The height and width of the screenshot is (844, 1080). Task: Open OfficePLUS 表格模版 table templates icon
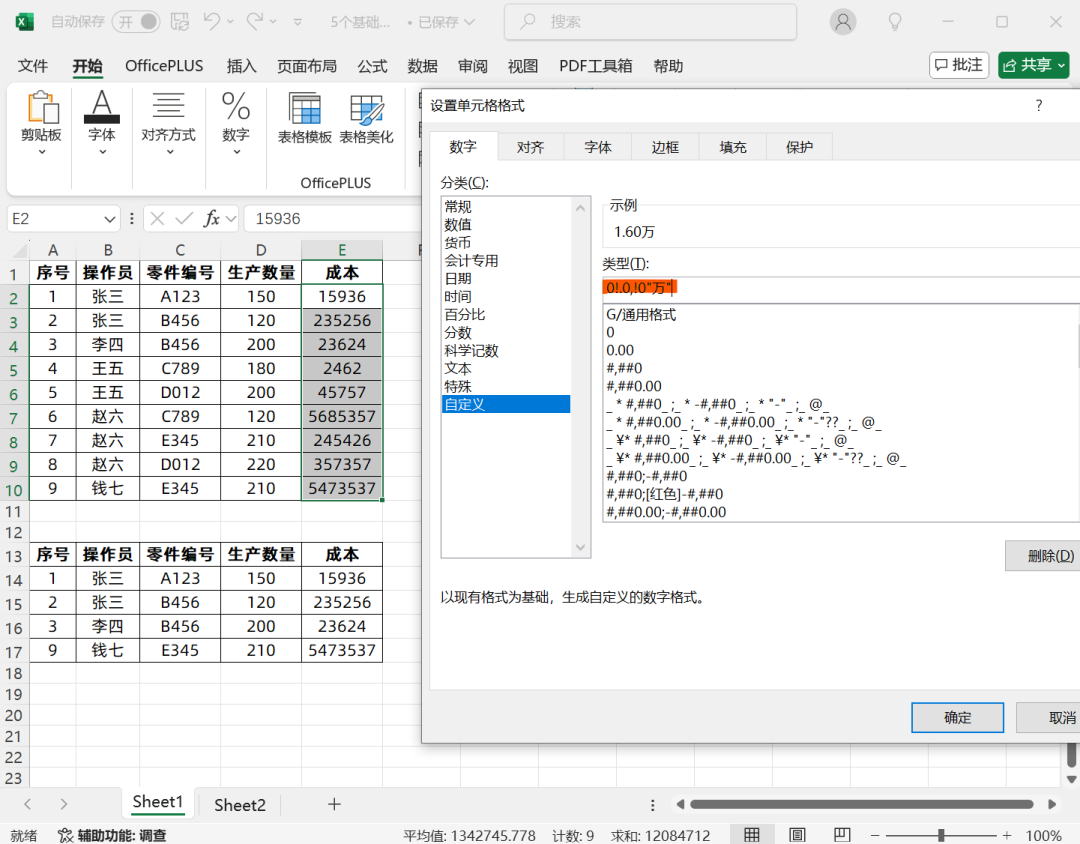point(303,115)
